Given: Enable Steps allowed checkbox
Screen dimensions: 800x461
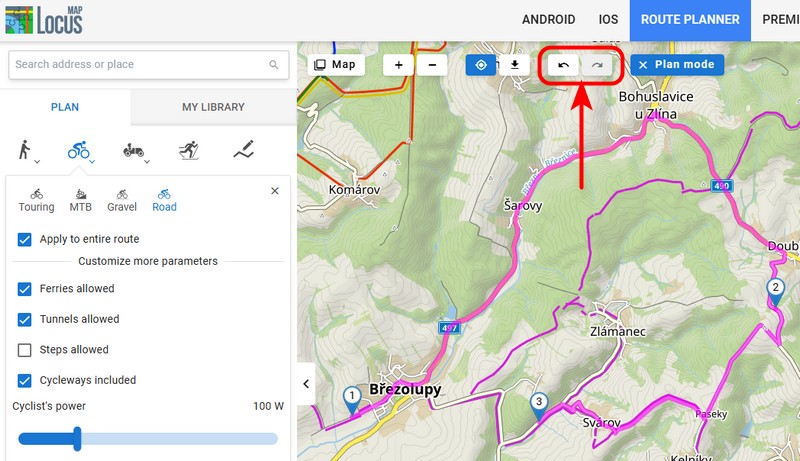Looking at the screenshot, I should pyautogui.click(x=25, y=350).
